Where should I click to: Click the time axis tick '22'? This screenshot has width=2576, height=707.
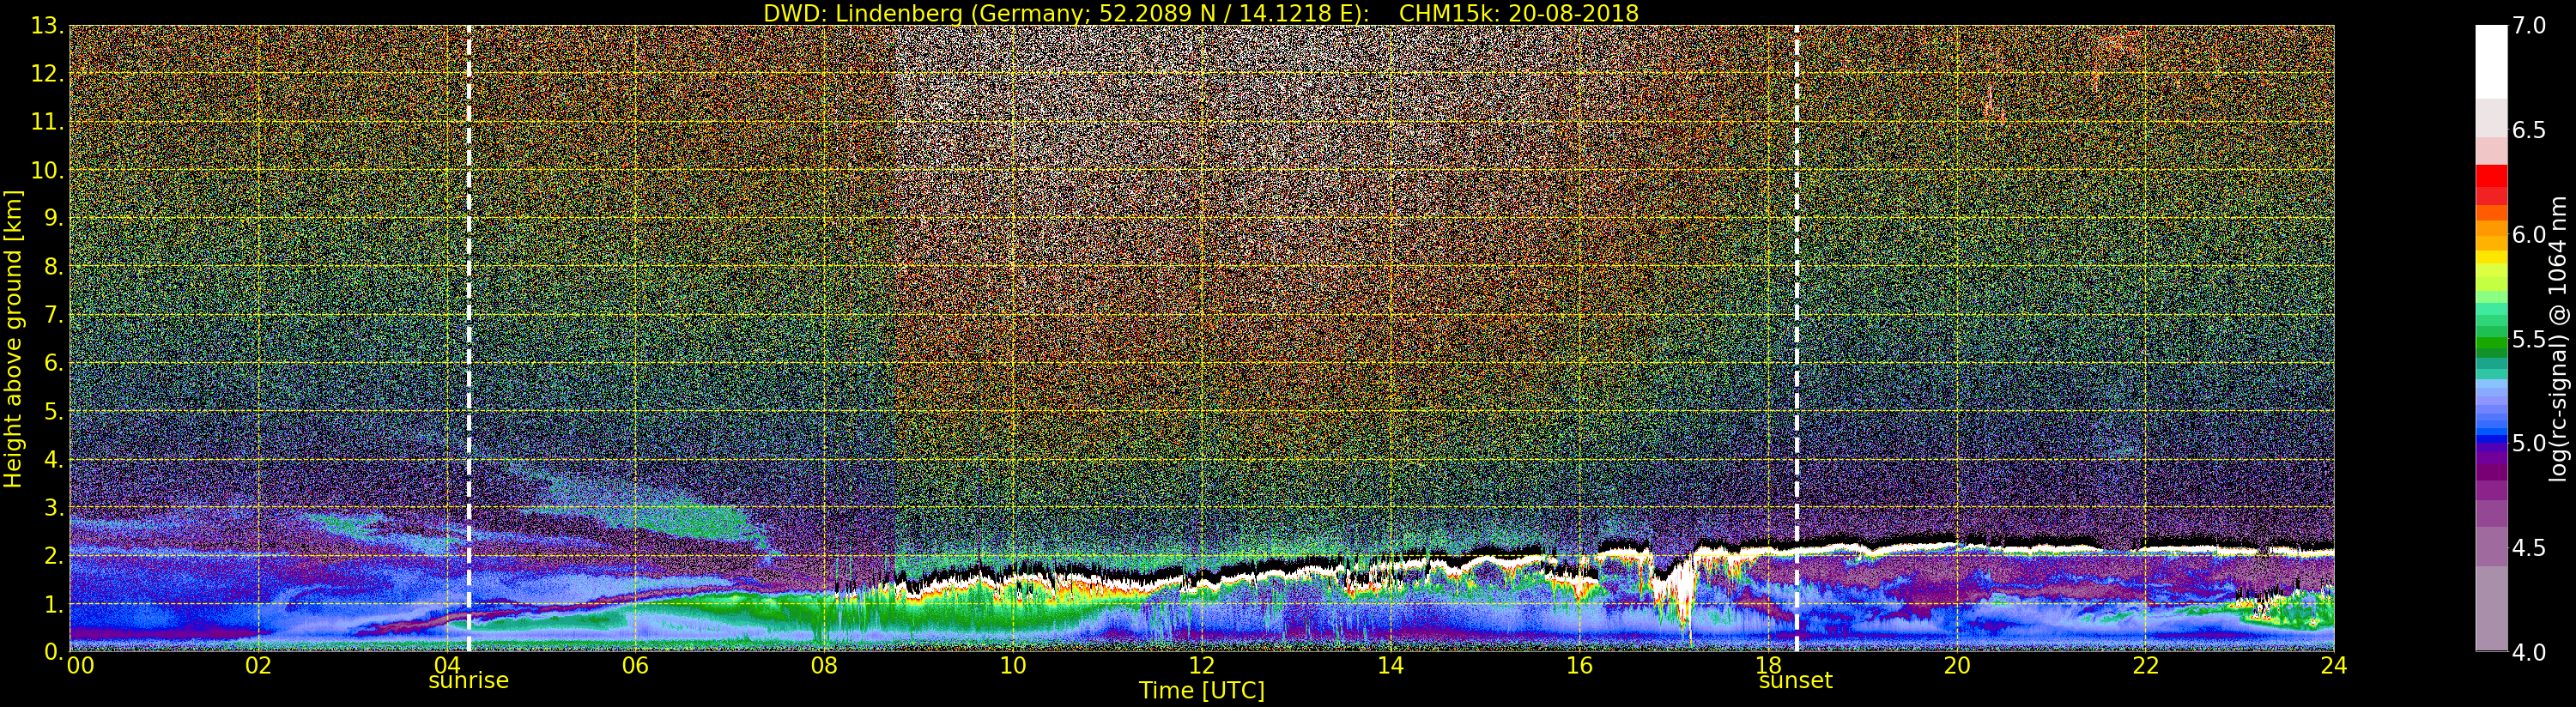[2146, 666]
